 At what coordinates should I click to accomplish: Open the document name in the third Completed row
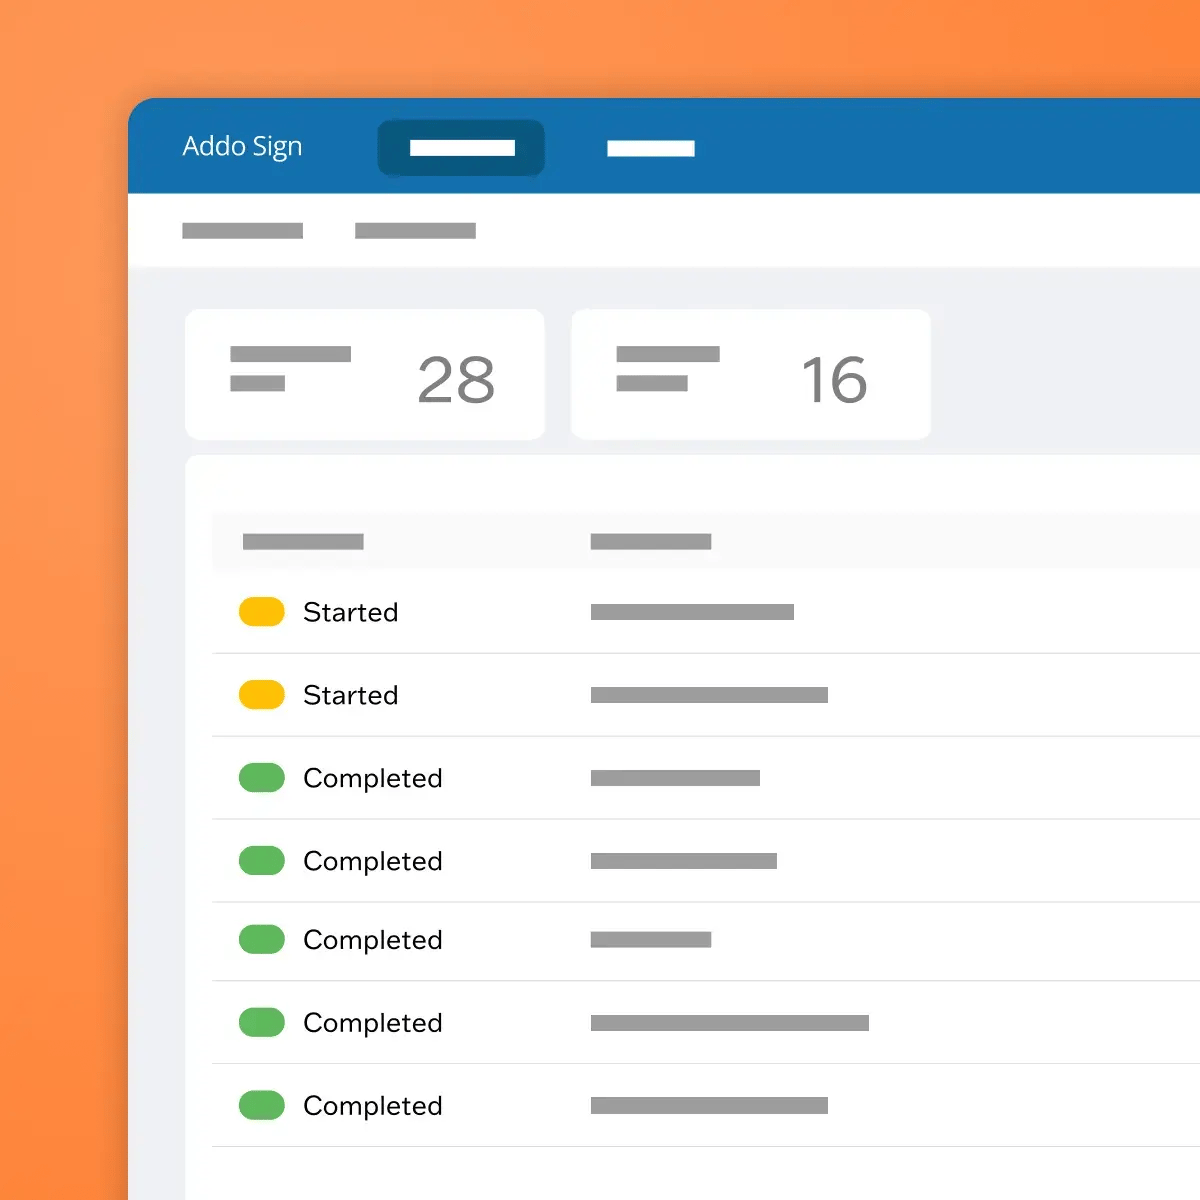(x=651, y=940)
